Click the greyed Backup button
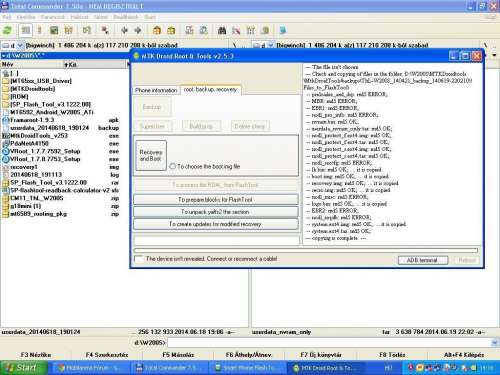 (152, 107)
